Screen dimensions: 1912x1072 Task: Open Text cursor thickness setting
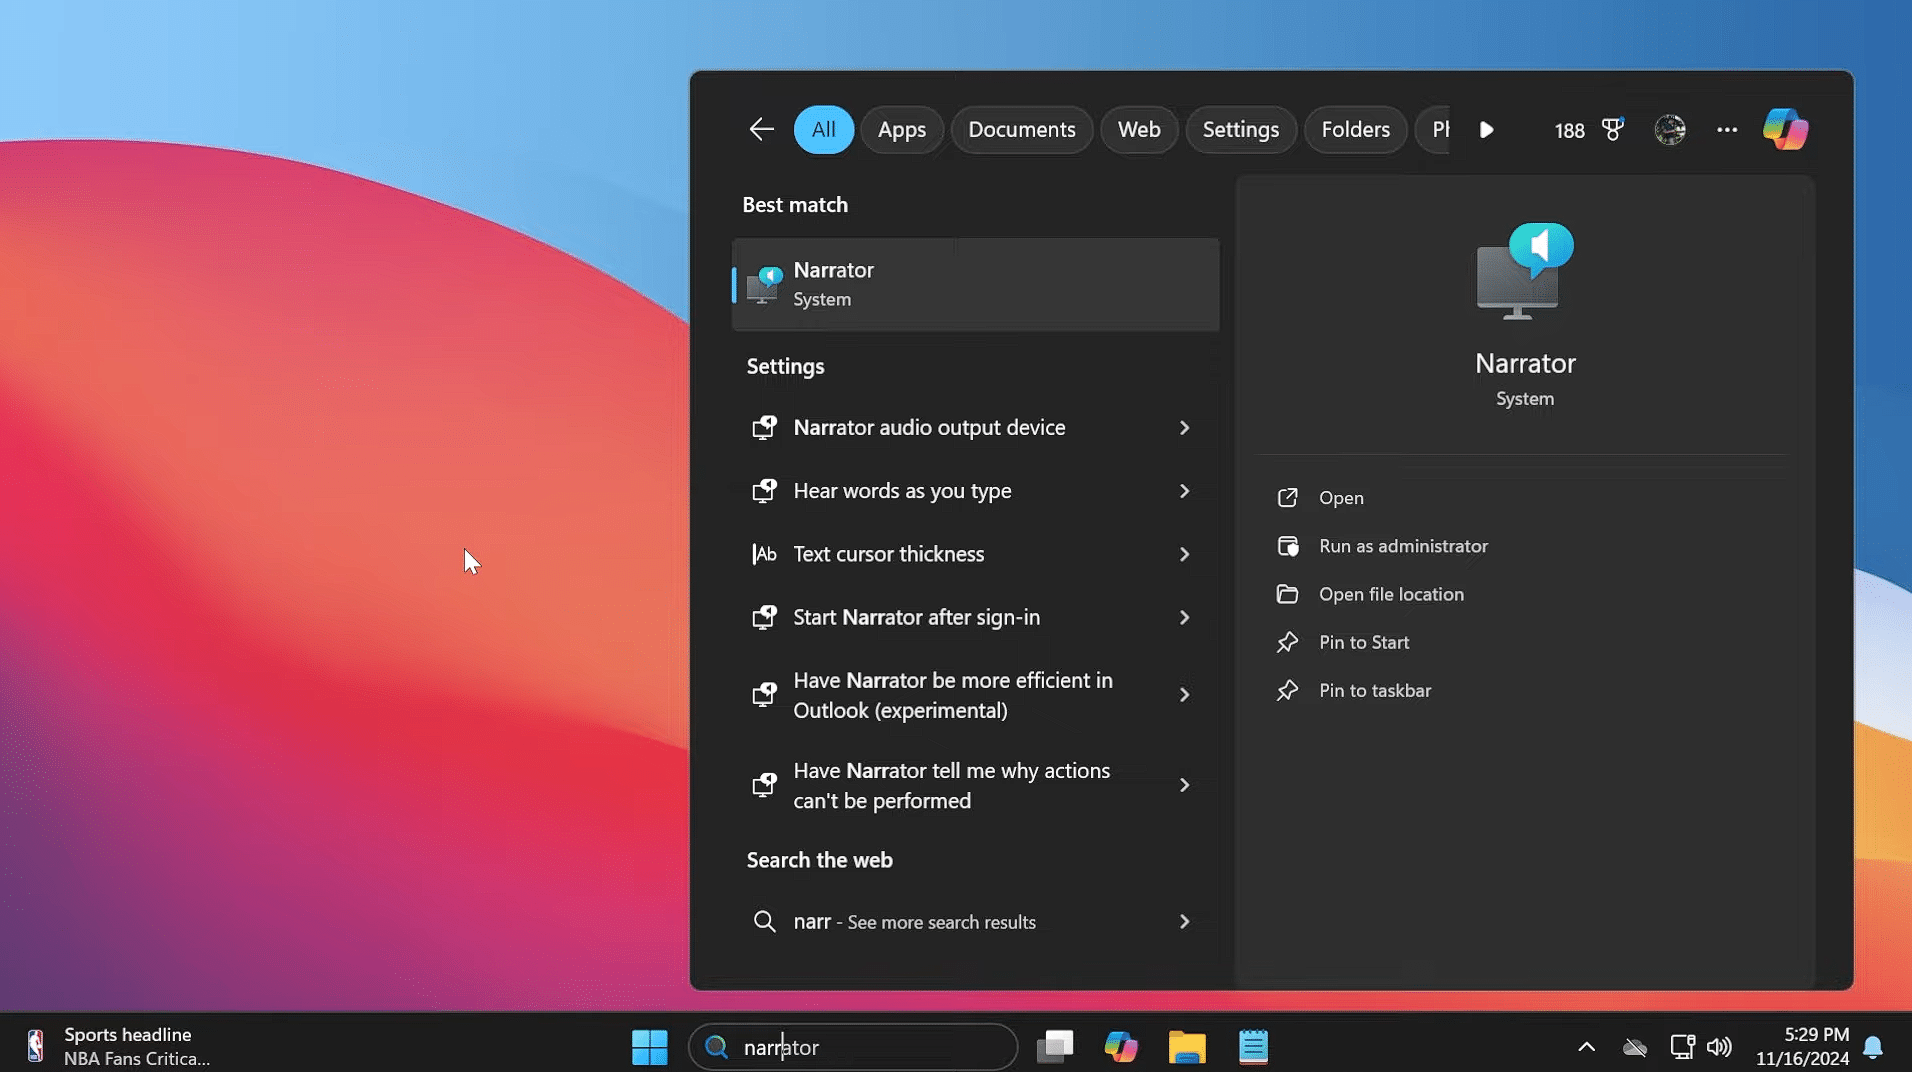[975, 554]
